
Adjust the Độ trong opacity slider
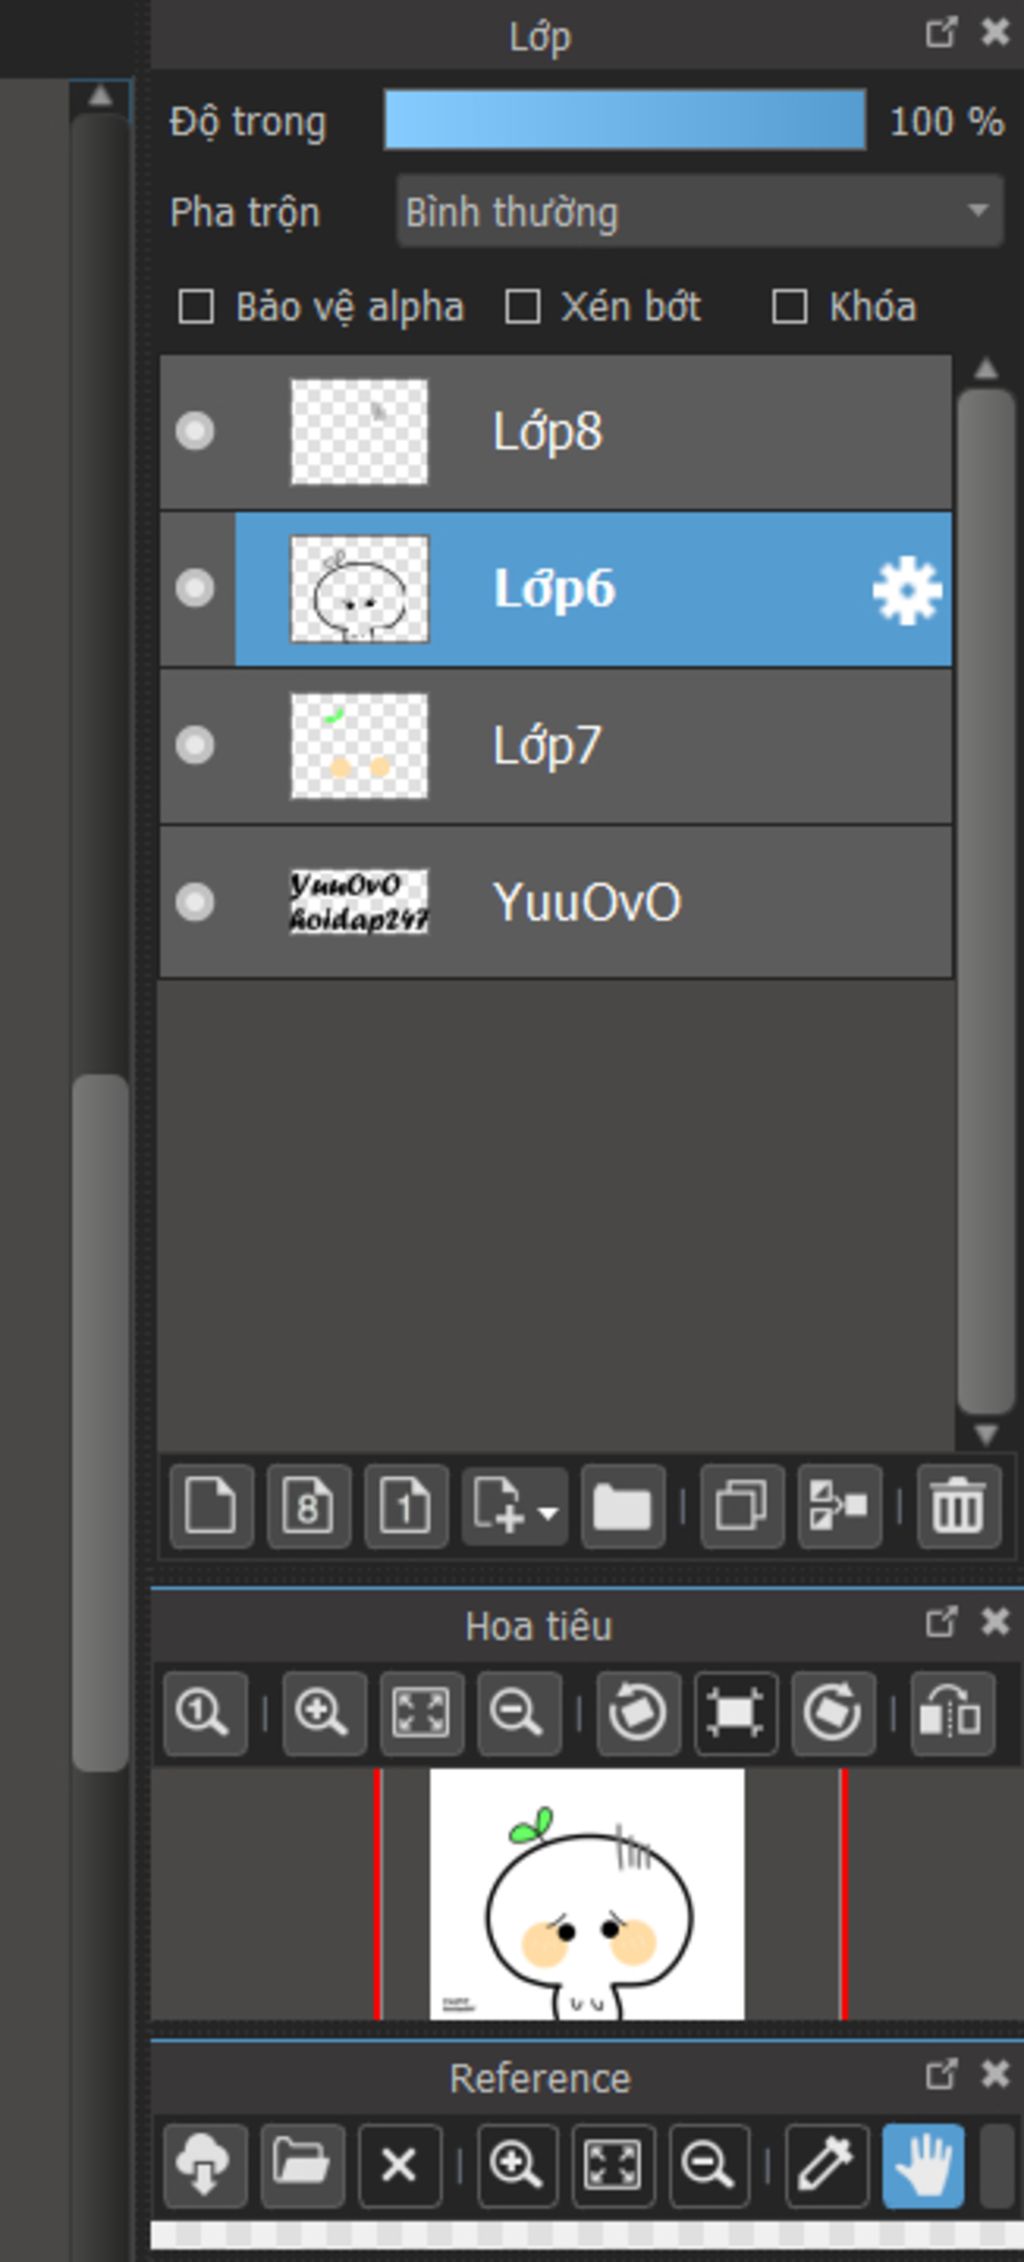[x=624, y=120]
